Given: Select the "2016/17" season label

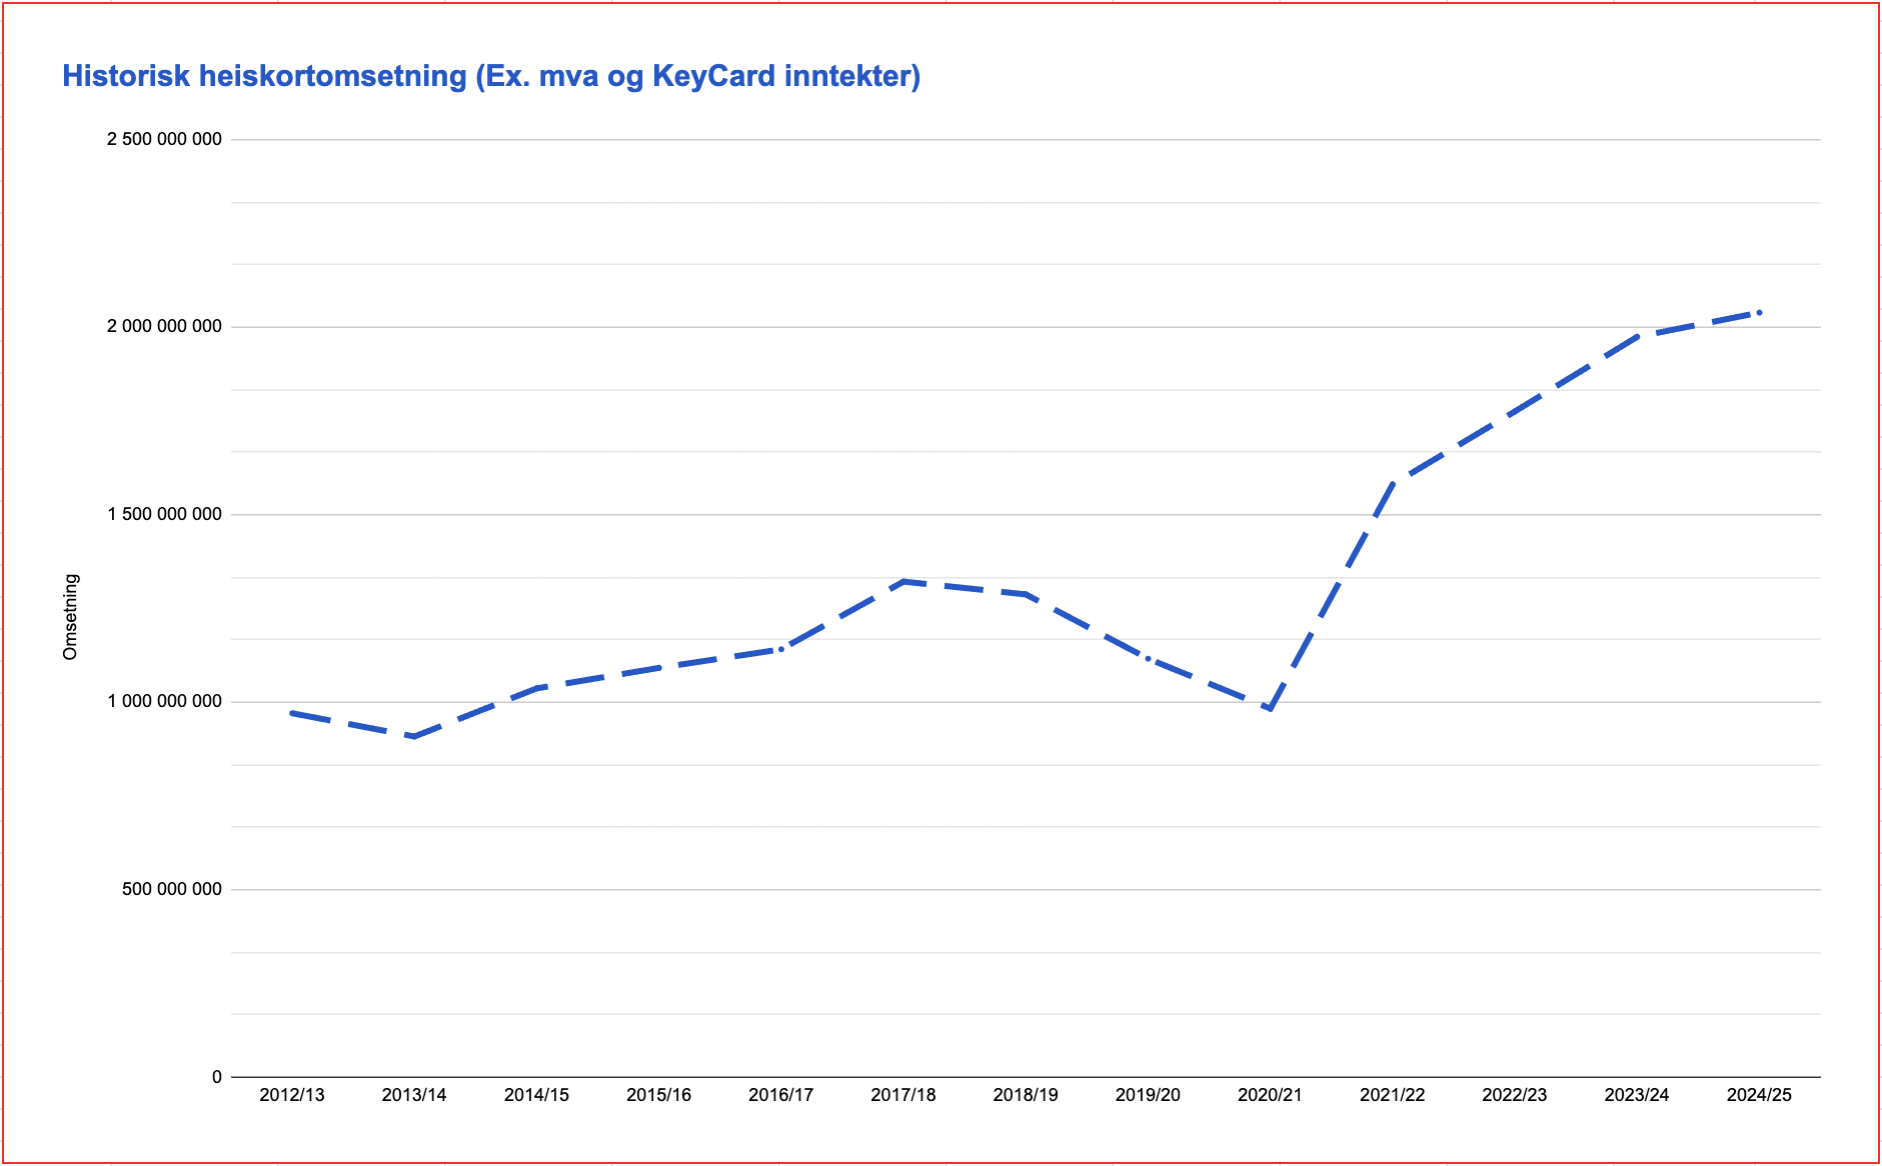Looking at the screenshot, I should (781, 1095).
